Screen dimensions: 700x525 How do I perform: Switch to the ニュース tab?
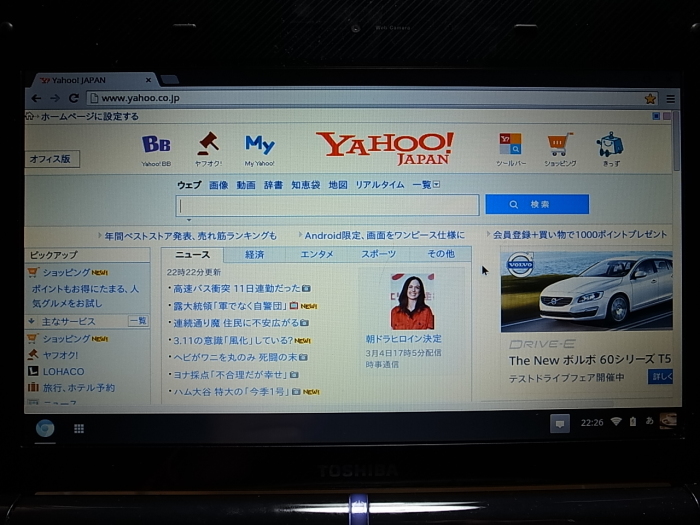click(192, 255)
